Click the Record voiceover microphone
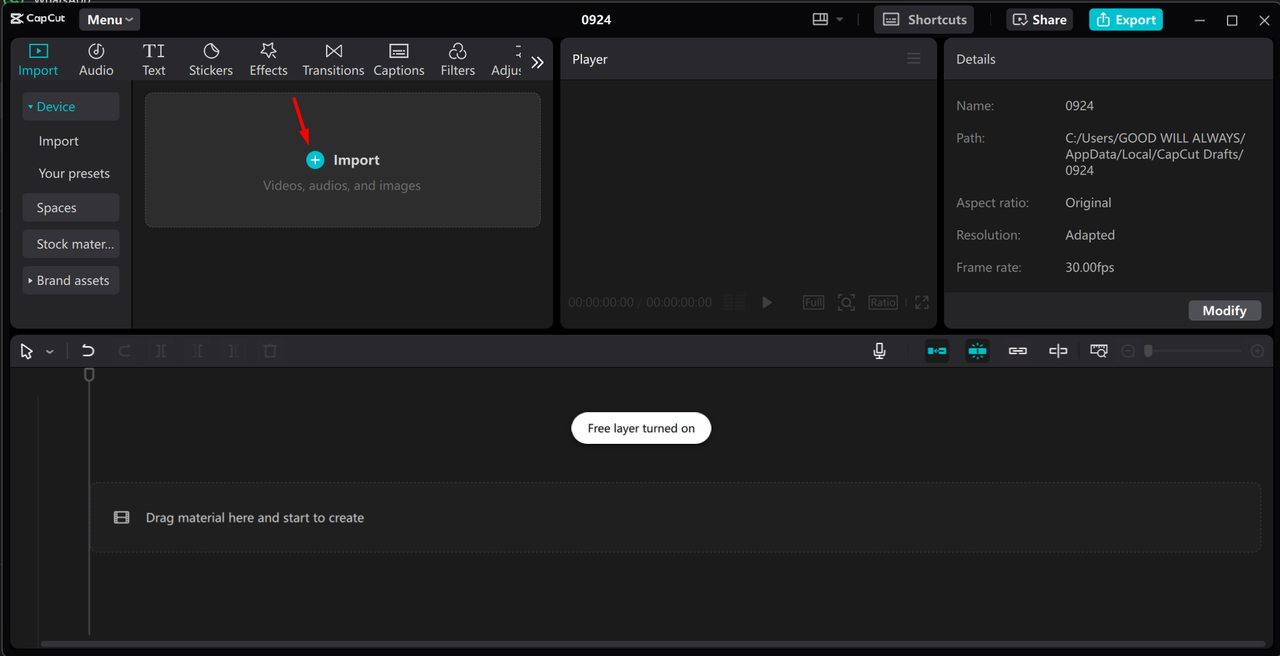This screenshot has height=656, width=1280. pos(879,351)
